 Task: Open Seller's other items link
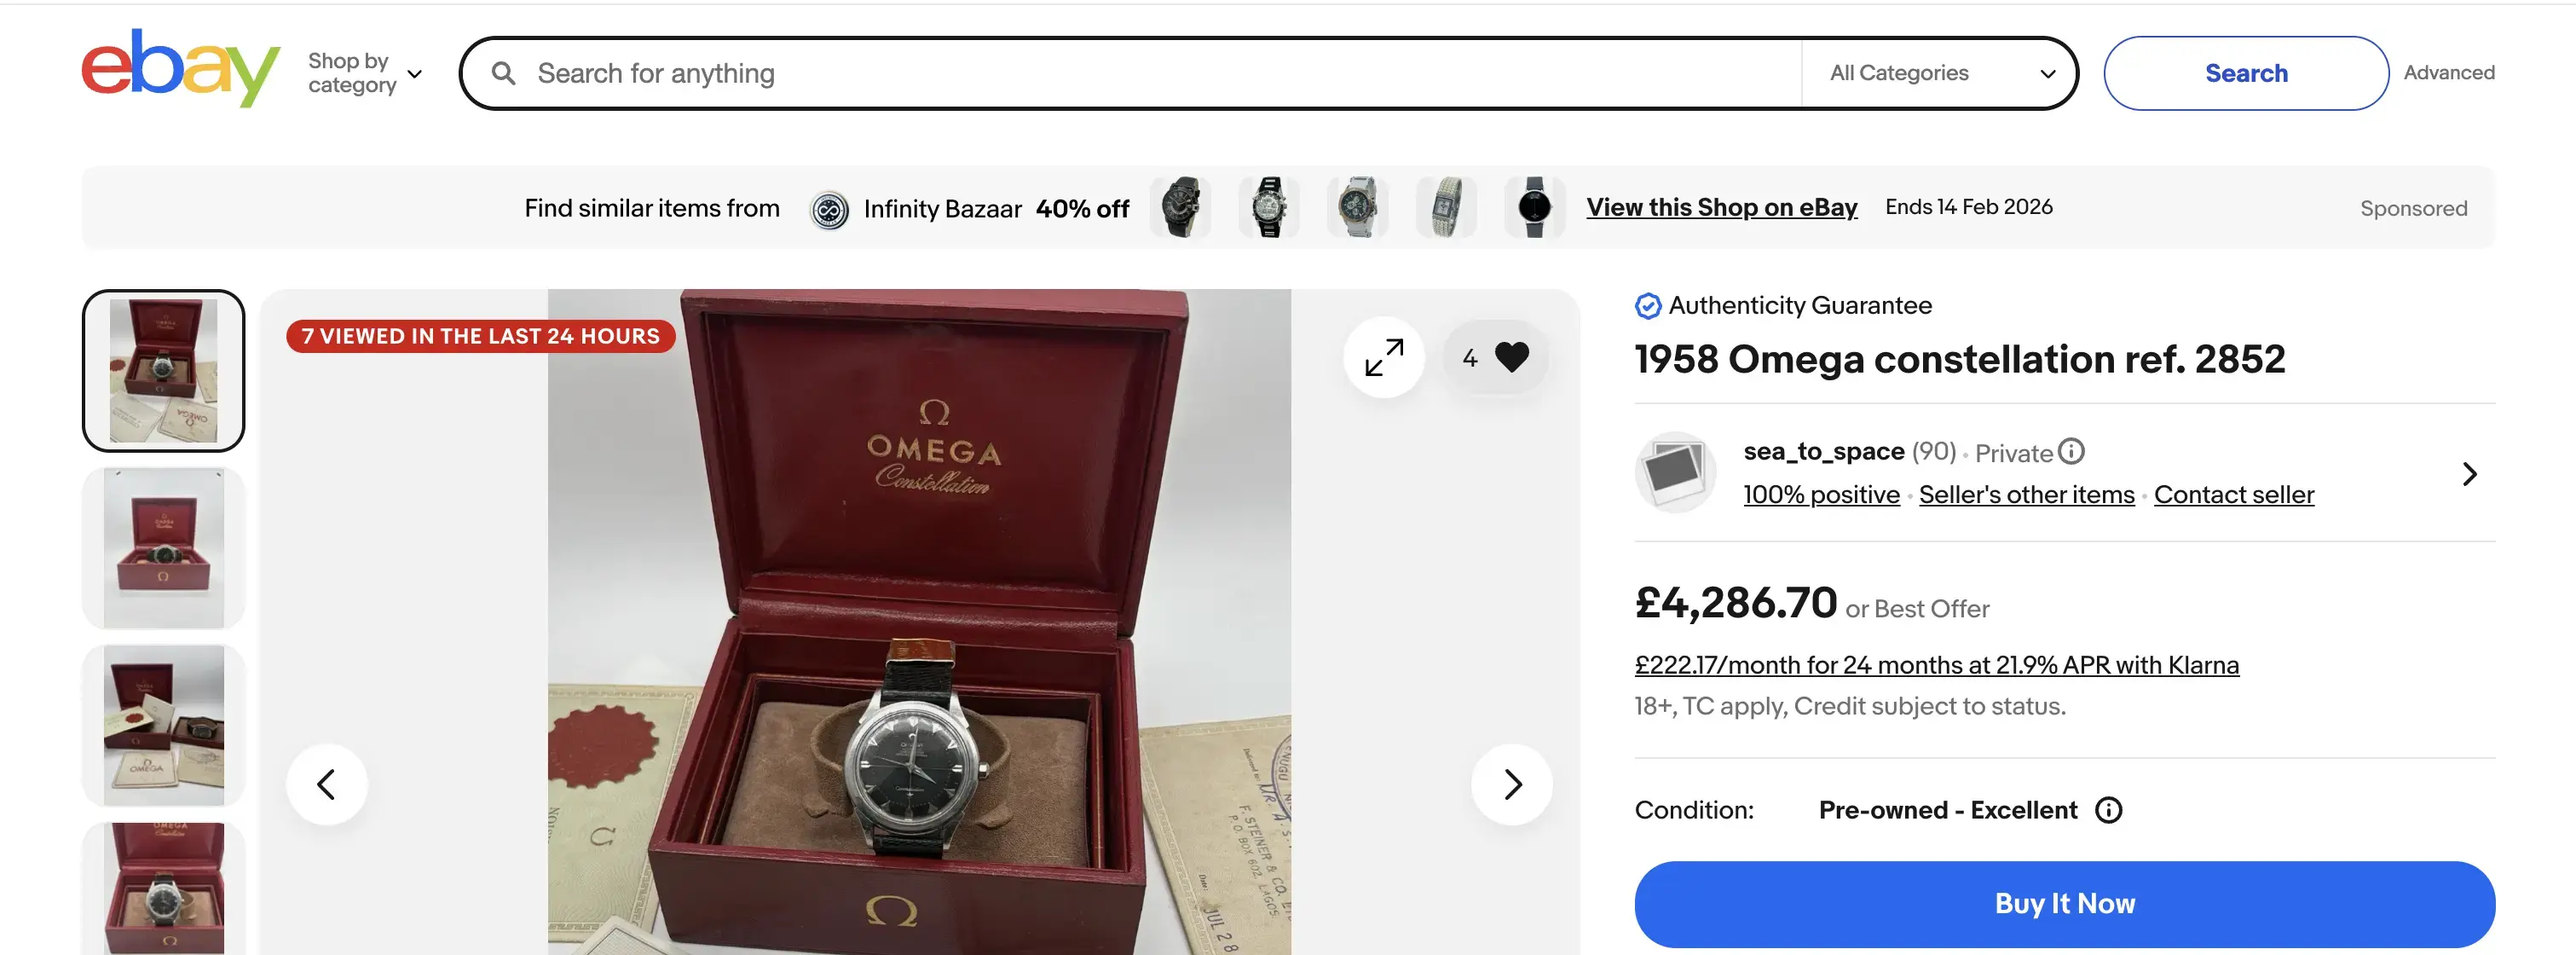[2026, 494]
